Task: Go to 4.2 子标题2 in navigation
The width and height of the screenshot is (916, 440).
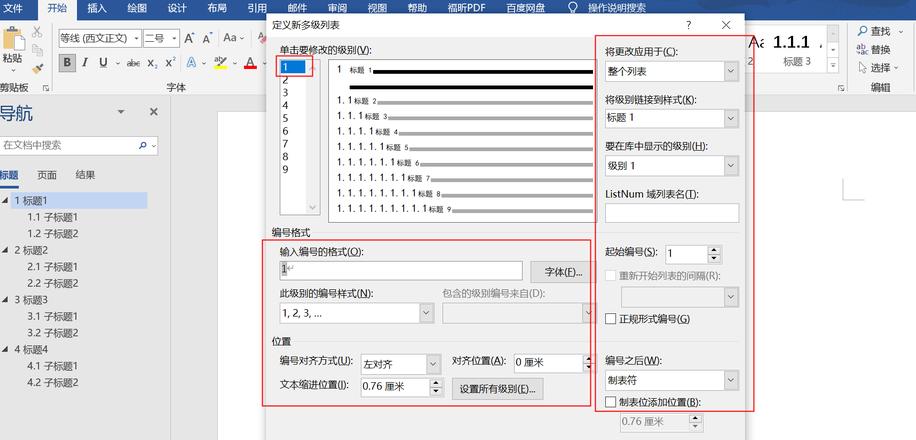Action: point(53,383)
